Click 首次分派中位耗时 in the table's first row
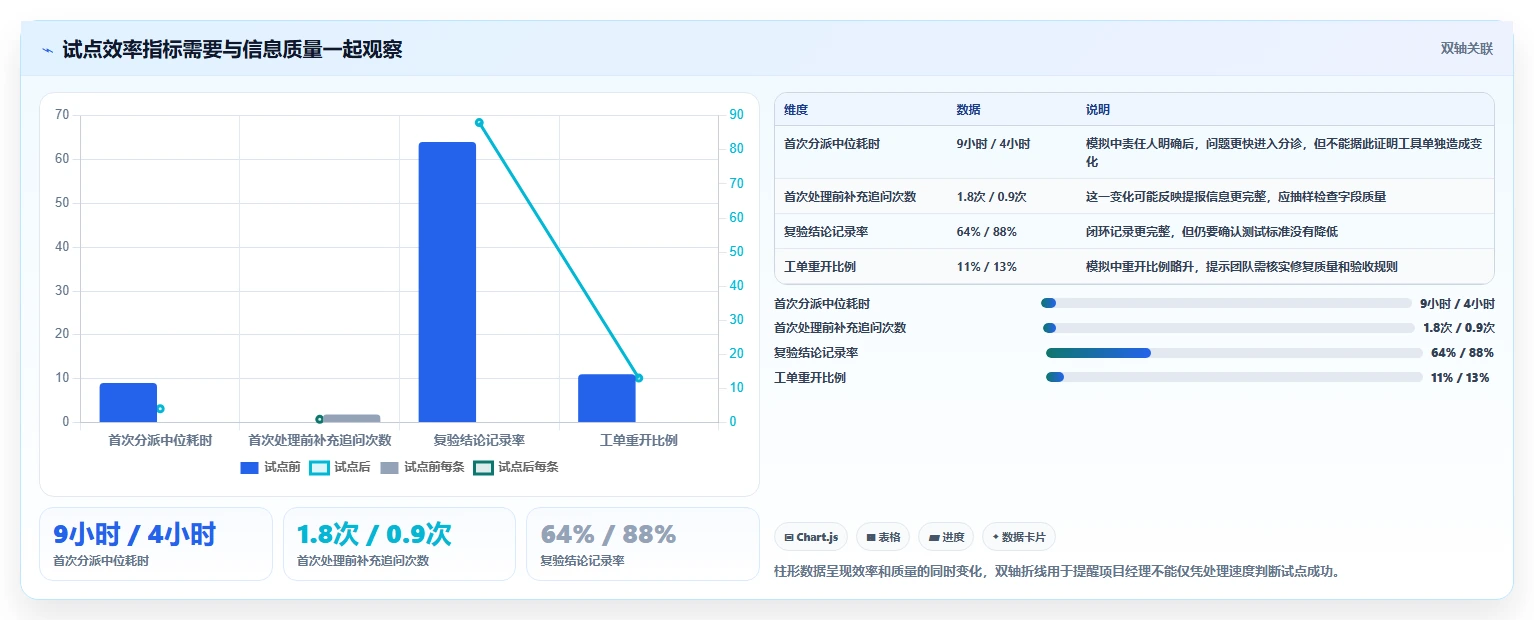Image resolution: width=1534 pixels, height=620 pixels. click(x=832, y=144)
